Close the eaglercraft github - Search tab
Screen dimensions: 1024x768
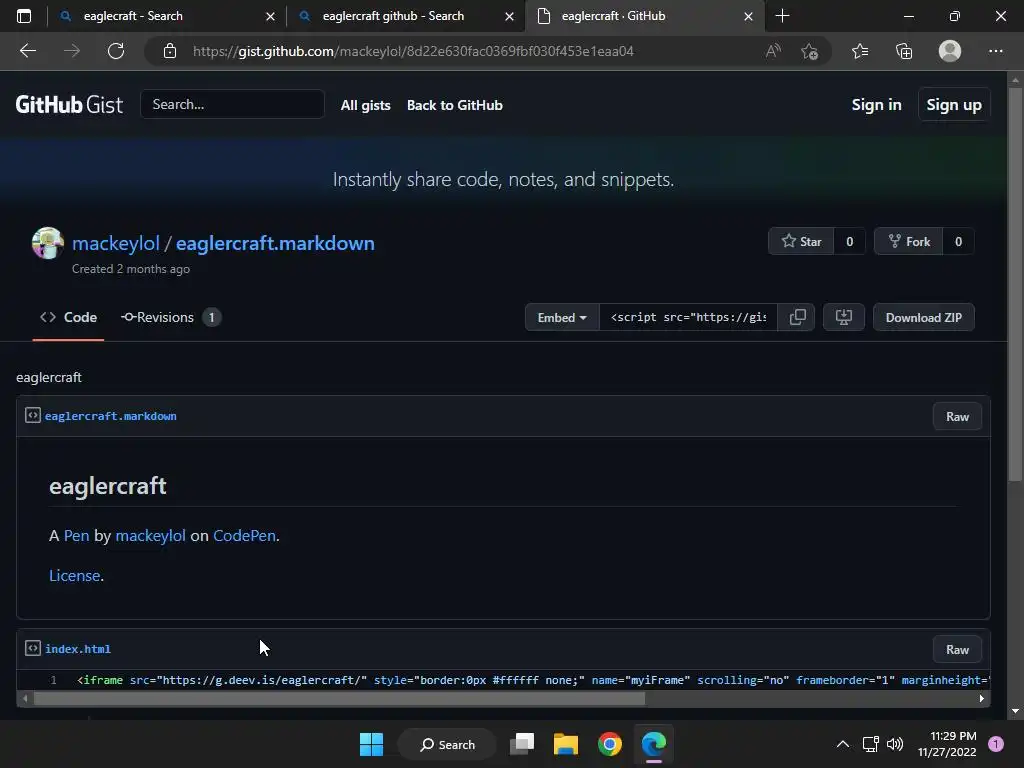tap(509, 16)
